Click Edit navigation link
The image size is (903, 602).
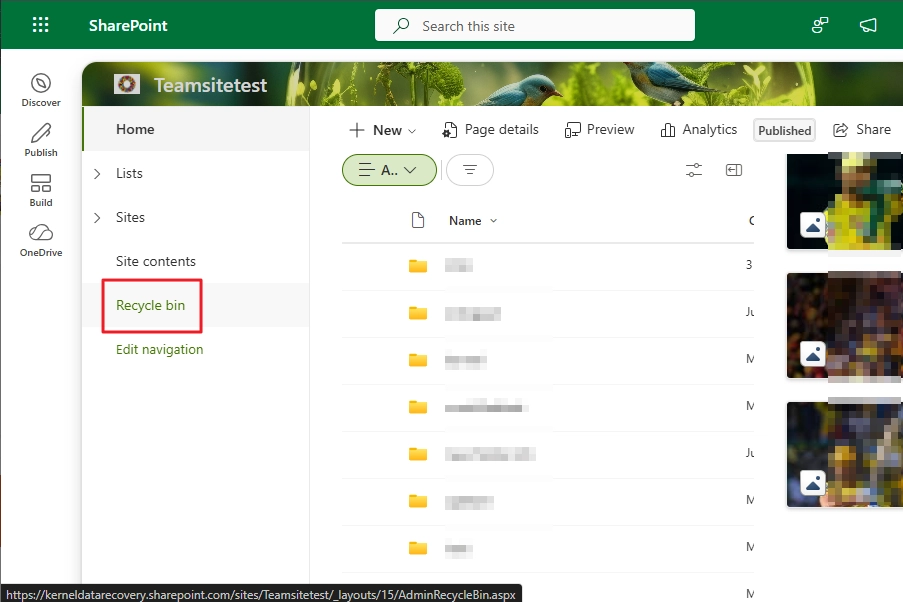pos(160,350)
